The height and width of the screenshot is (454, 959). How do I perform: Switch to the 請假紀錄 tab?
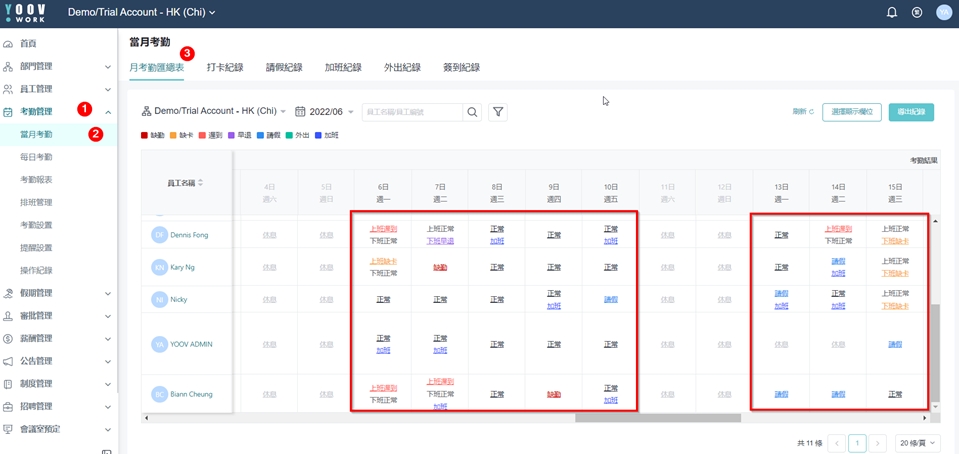[x=284, y=68]
